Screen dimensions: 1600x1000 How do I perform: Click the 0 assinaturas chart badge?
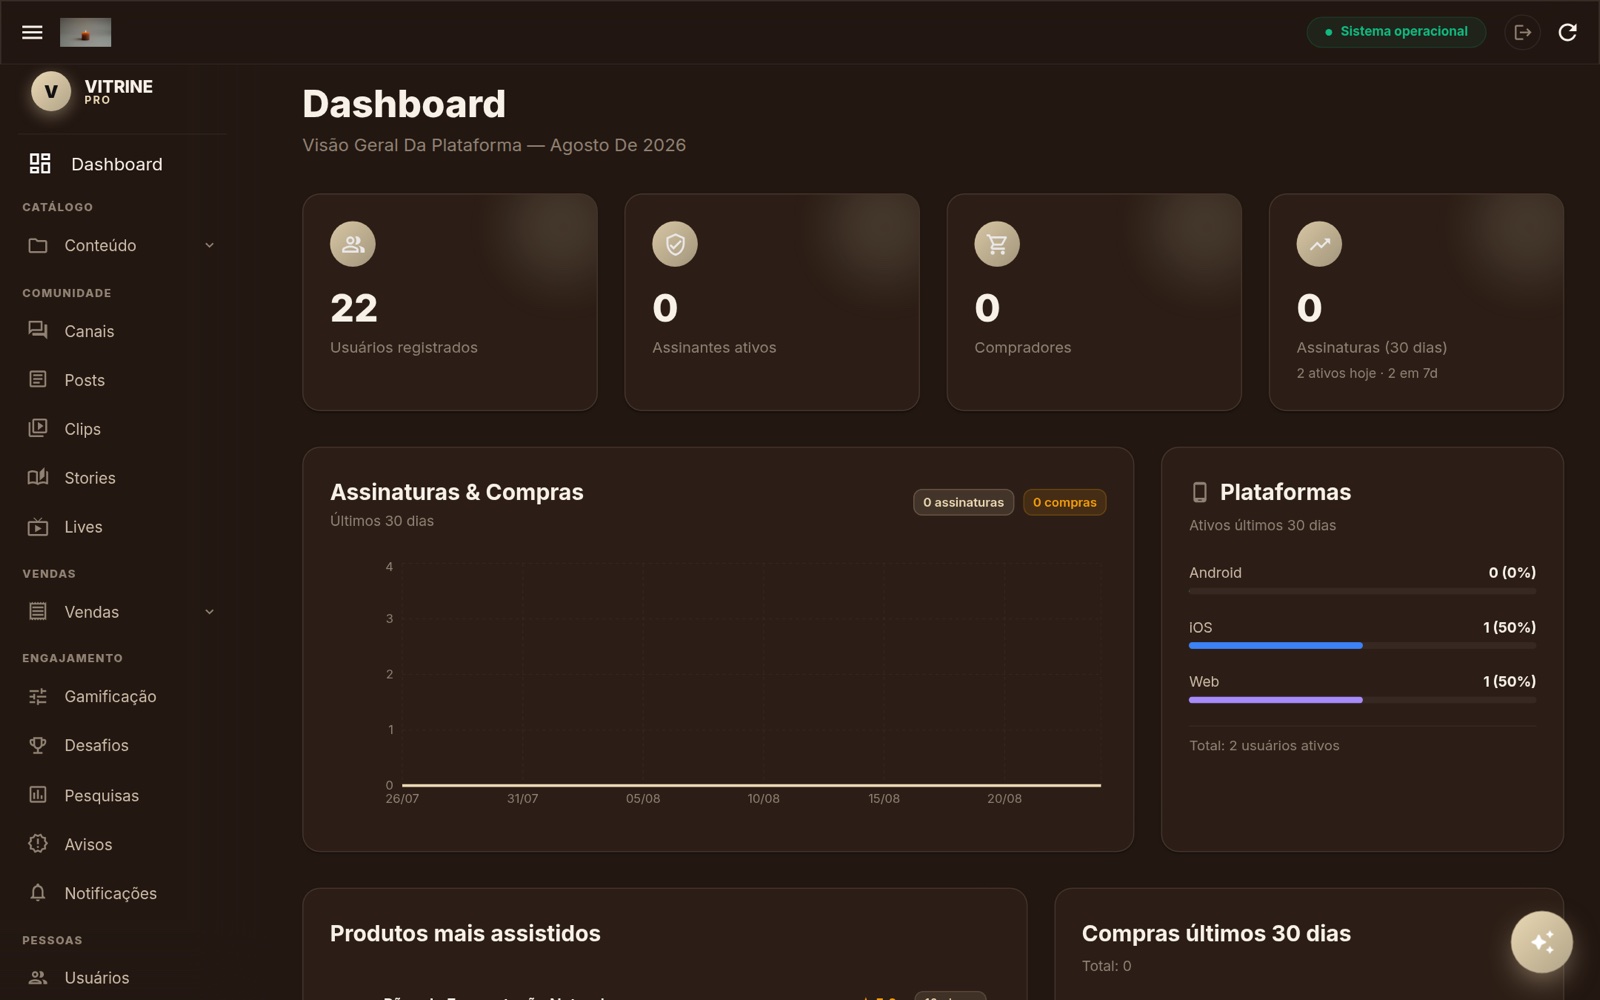(x=963, y=502)
